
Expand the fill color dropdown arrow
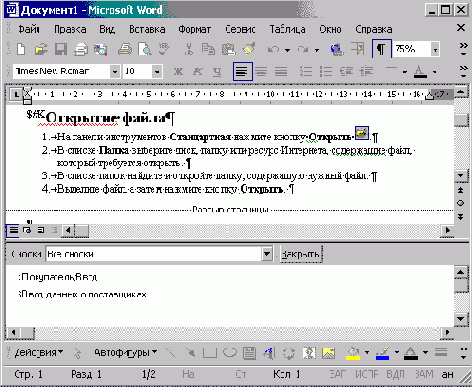[x=367, y=352]
